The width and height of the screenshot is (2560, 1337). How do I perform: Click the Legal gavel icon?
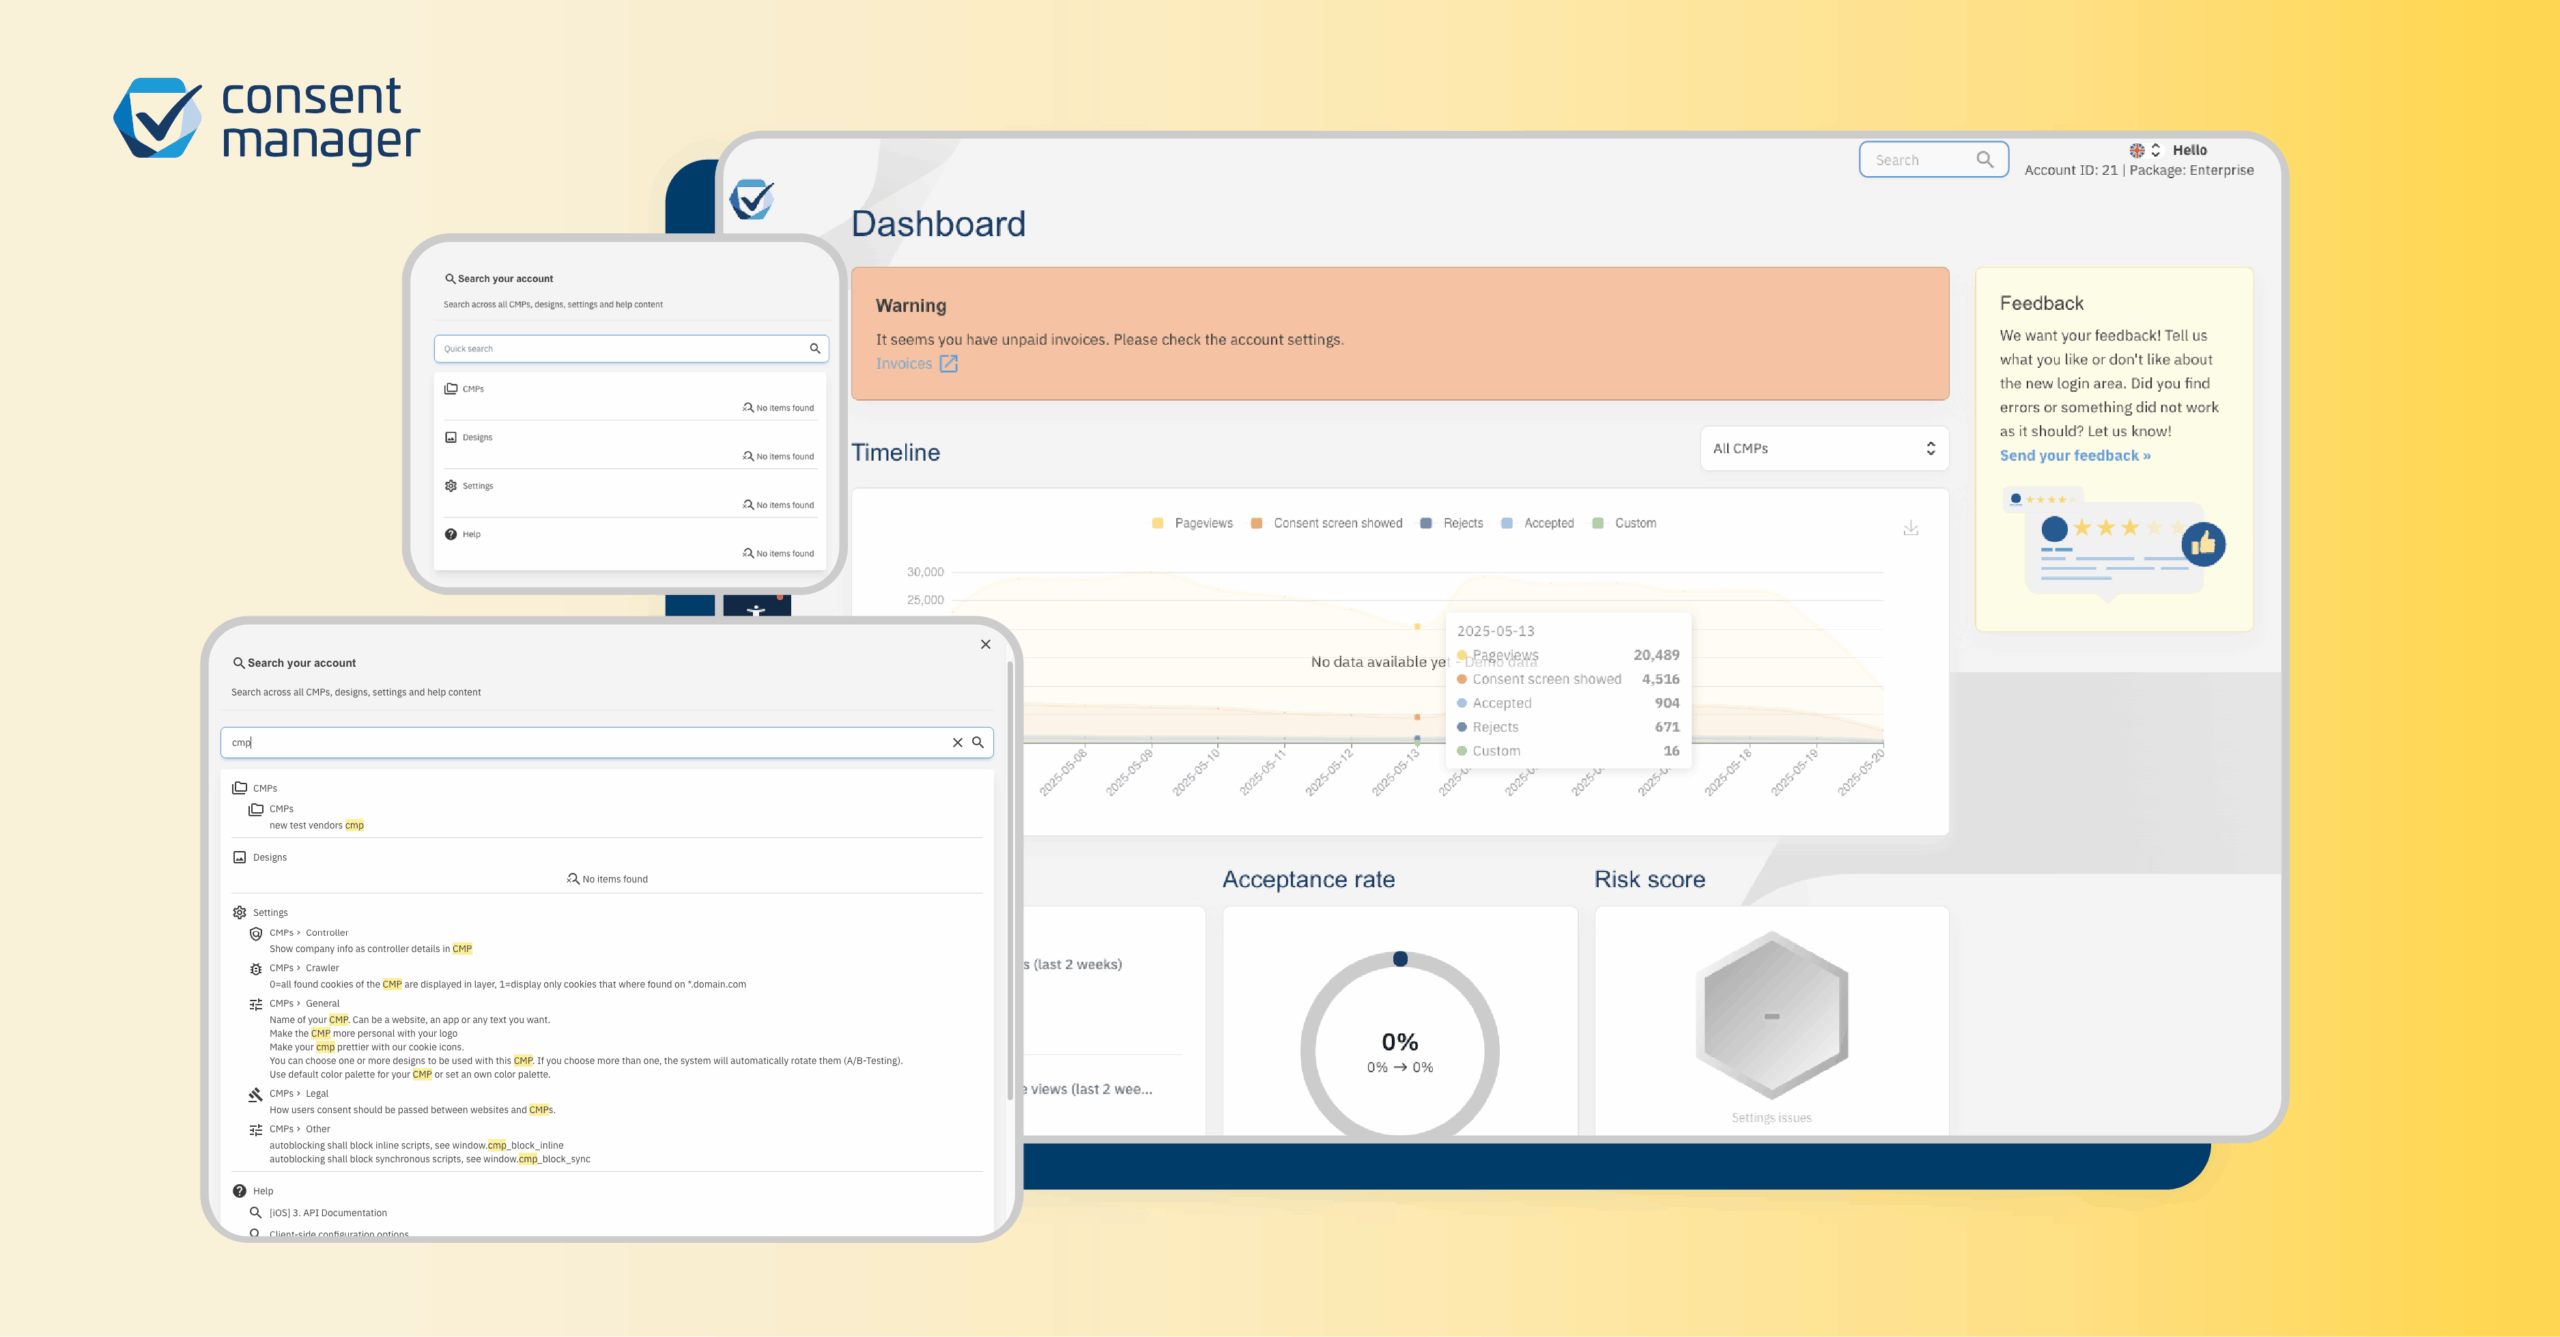point(256,1094)
